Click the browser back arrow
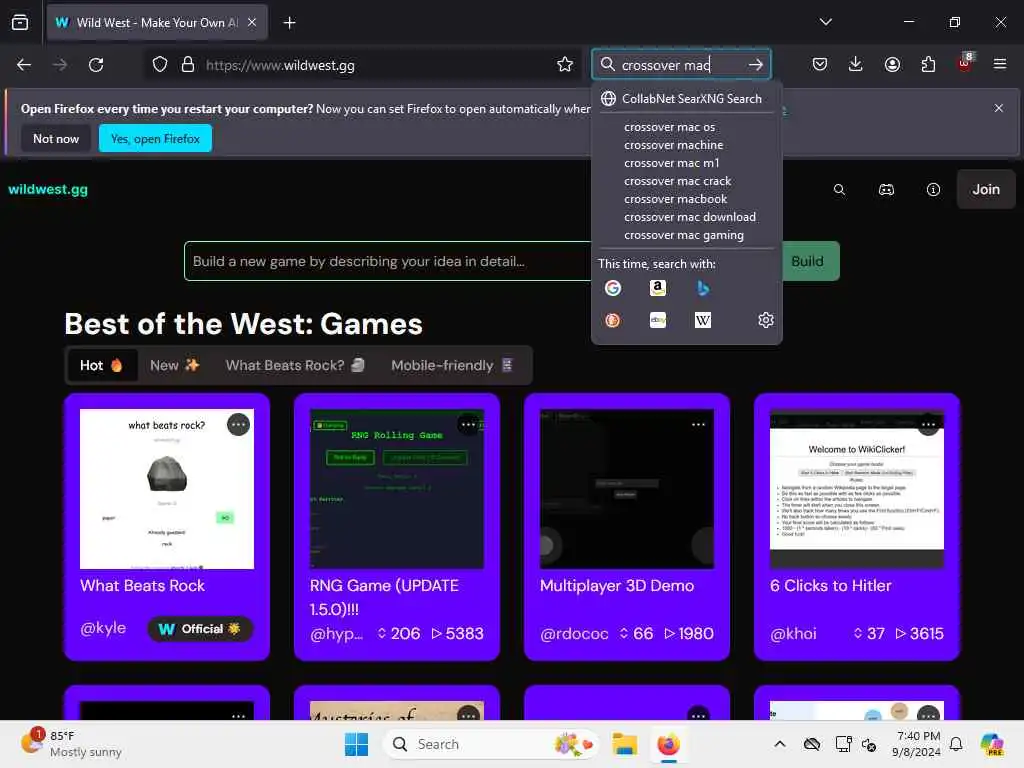 [24, 65]
